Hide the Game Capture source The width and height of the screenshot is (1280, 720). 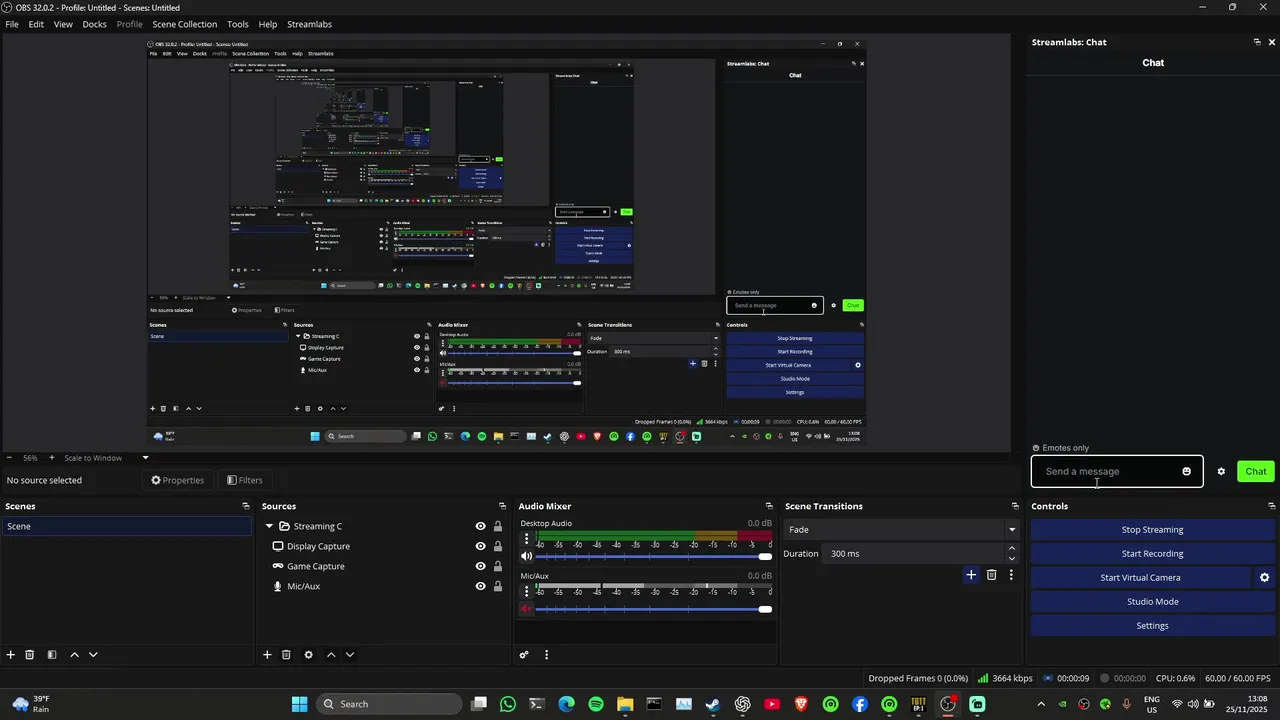click(480, 566)
